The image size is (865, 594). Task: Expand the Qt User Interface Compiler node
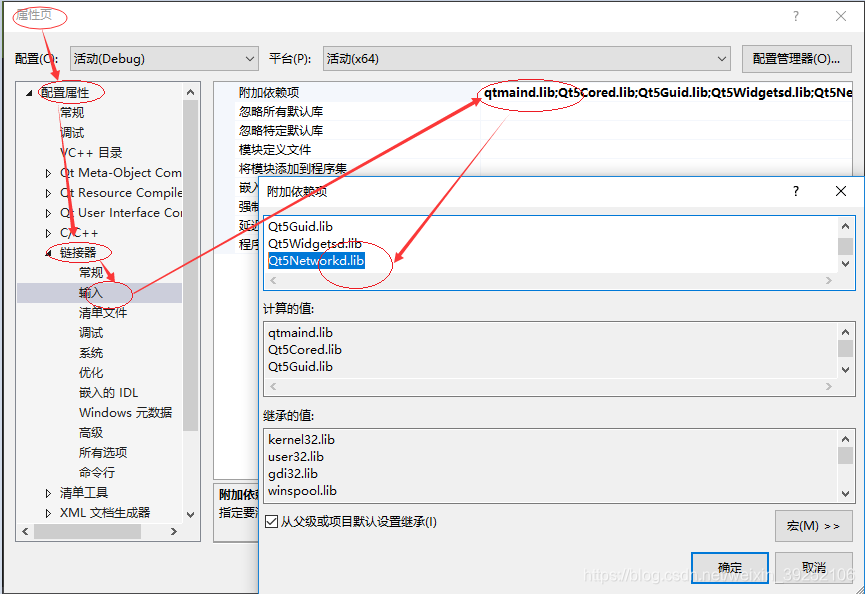pyautogui.click(x=49, y=213)
